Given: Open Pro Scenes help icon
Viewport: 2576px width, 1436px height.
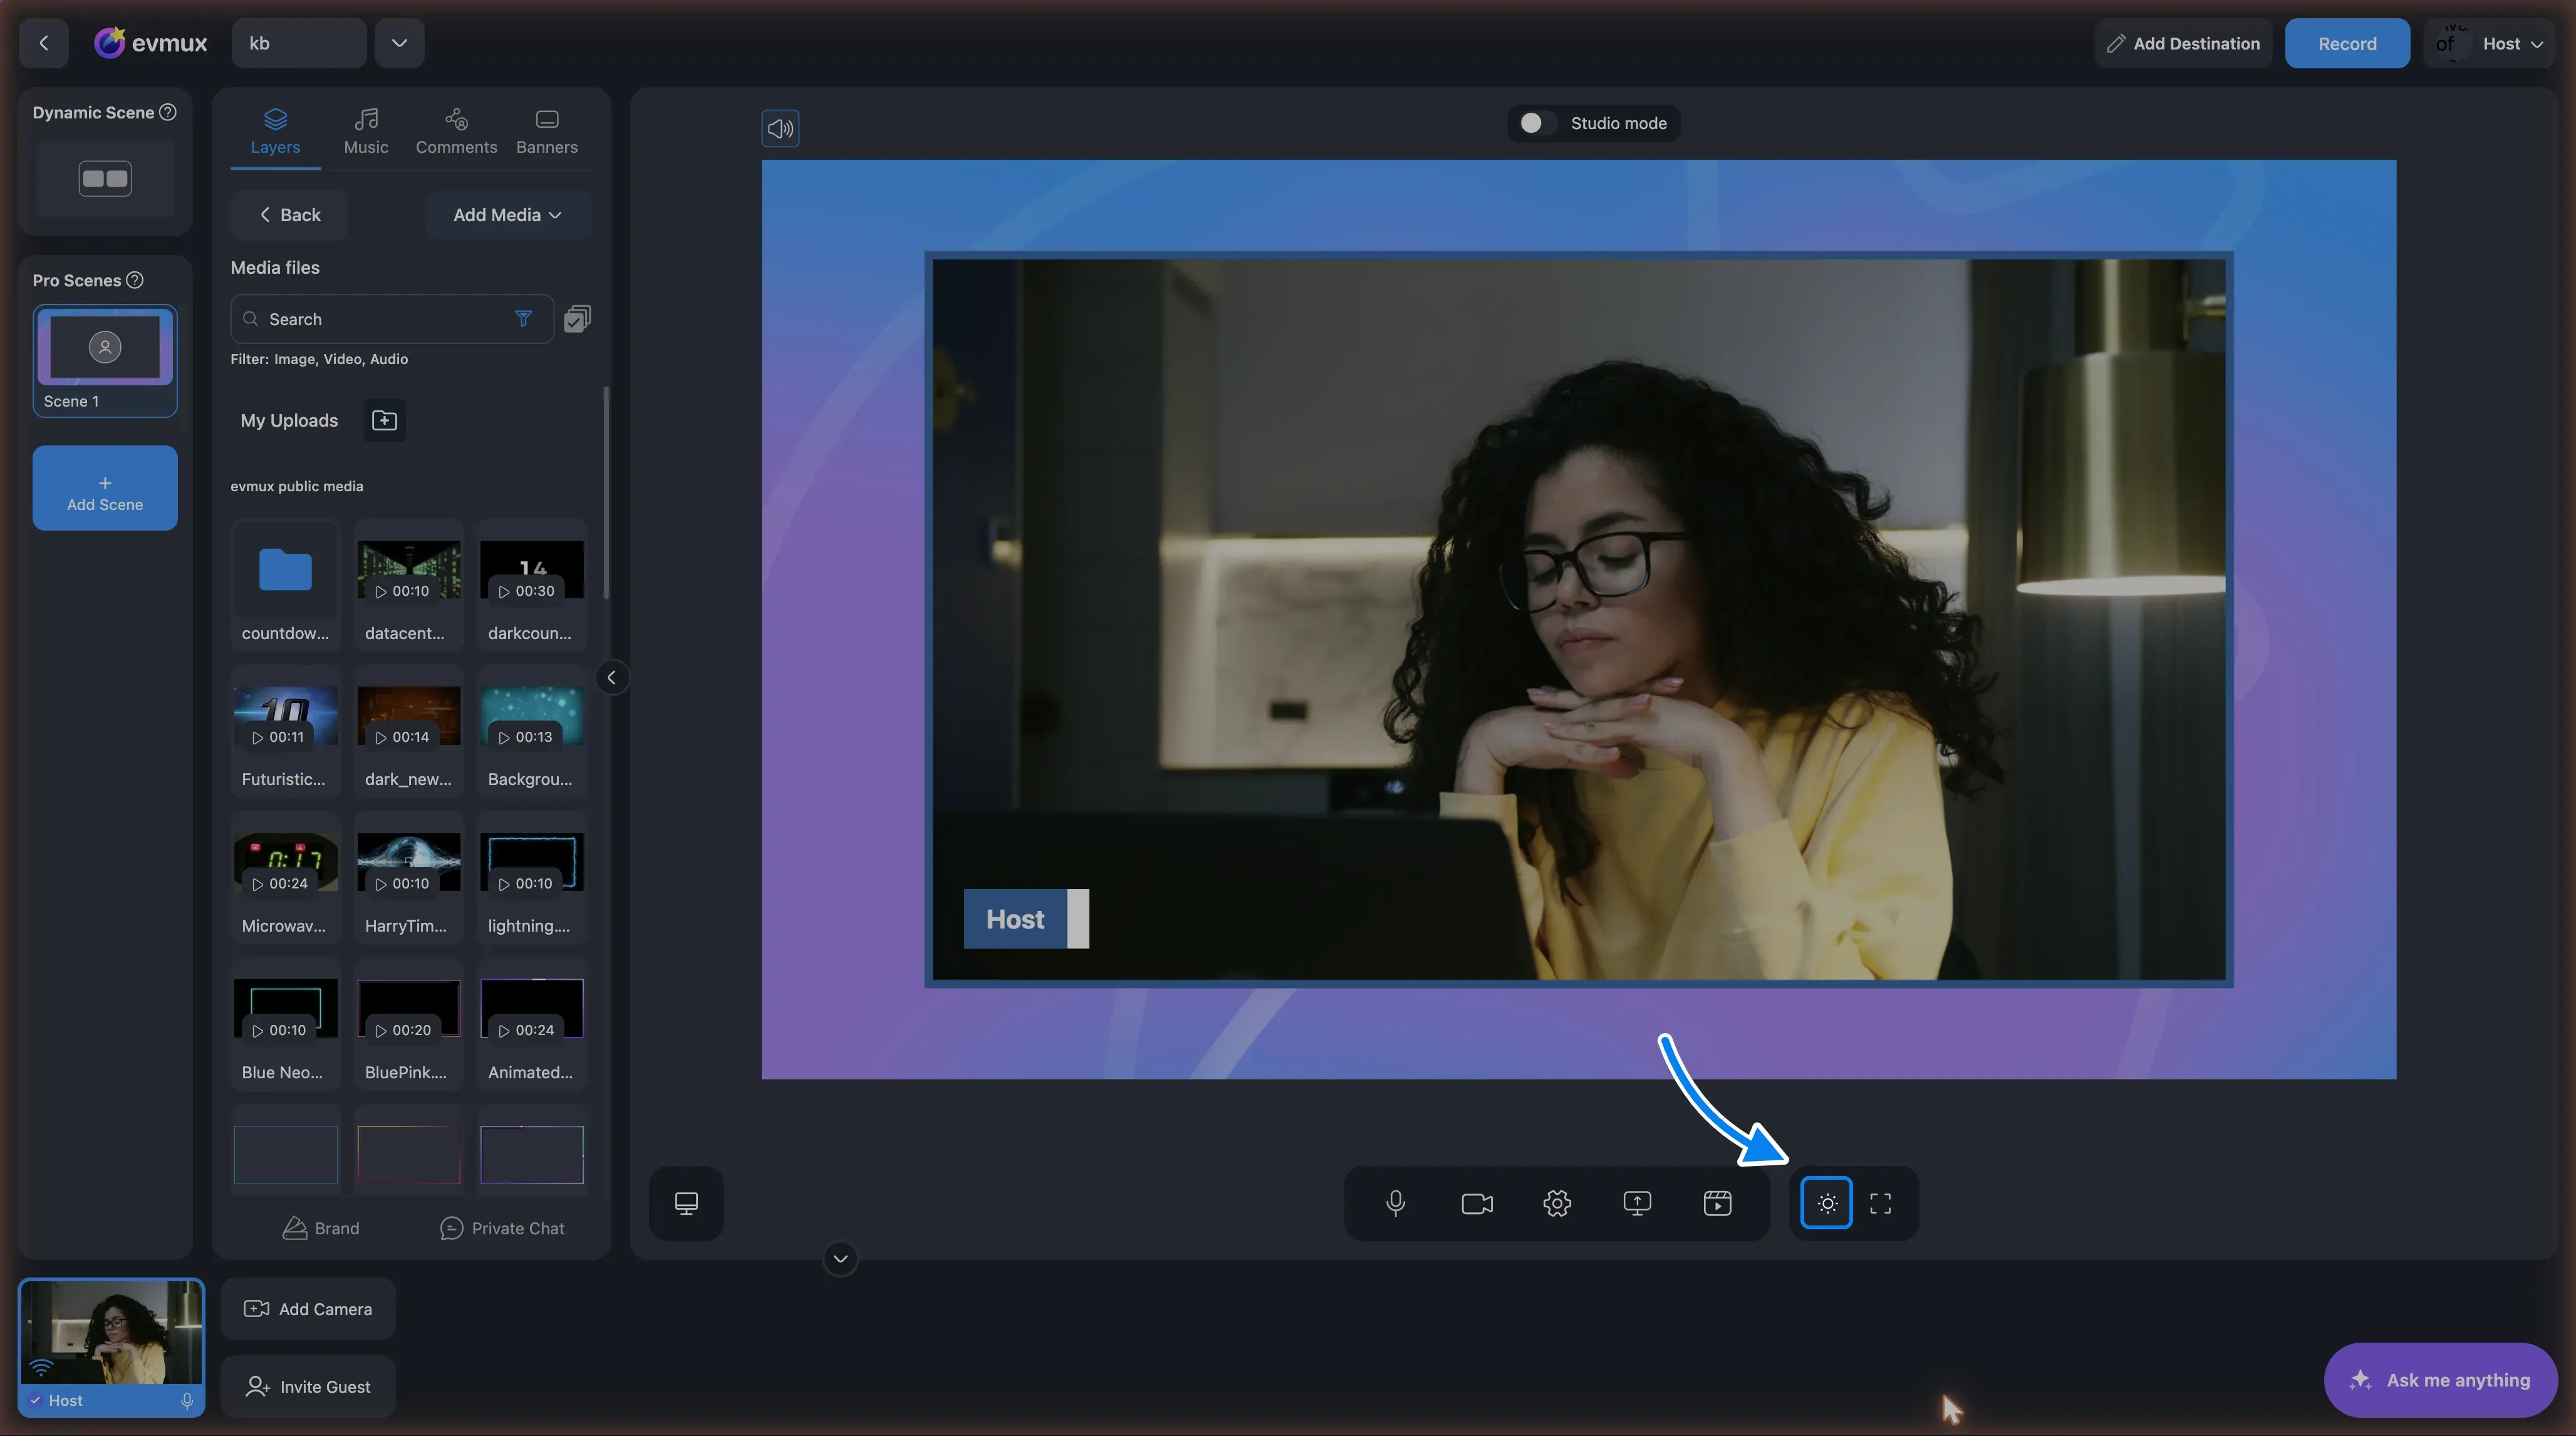Looking at the screenshot, I should coord(134,280).
